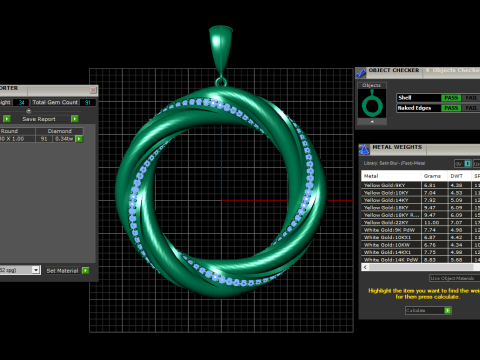Toggle the Shell PASS indicator
The image size is (480, 360).
(x=451, y=98)
